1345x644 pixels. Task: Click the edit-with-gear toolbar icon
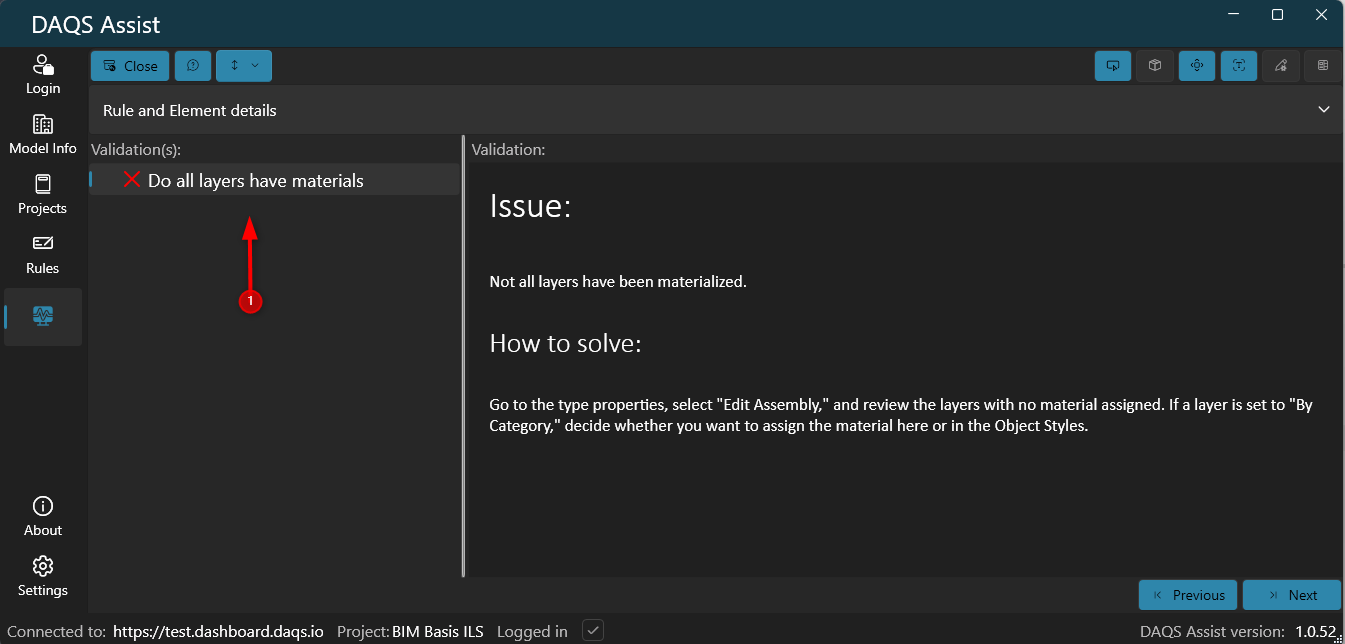pyautogui.click(x=1281, y=65)
